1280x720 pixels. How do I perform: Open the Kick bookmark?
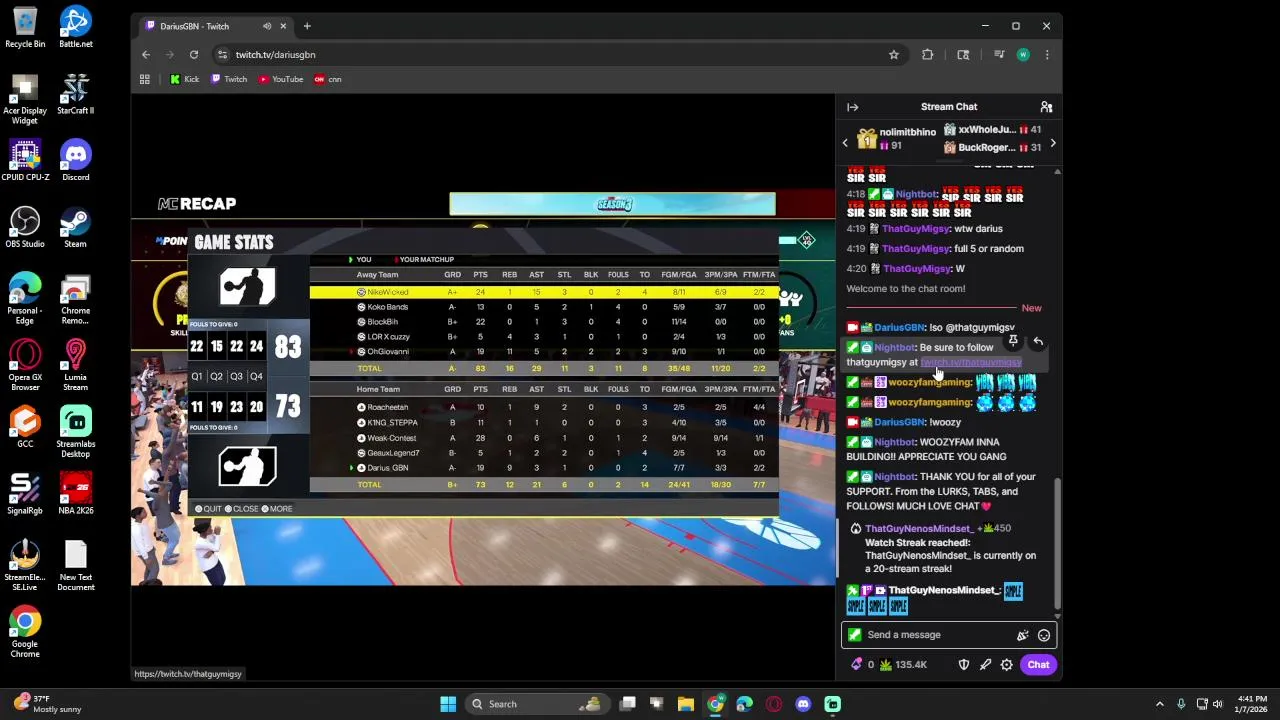[184, 79]
